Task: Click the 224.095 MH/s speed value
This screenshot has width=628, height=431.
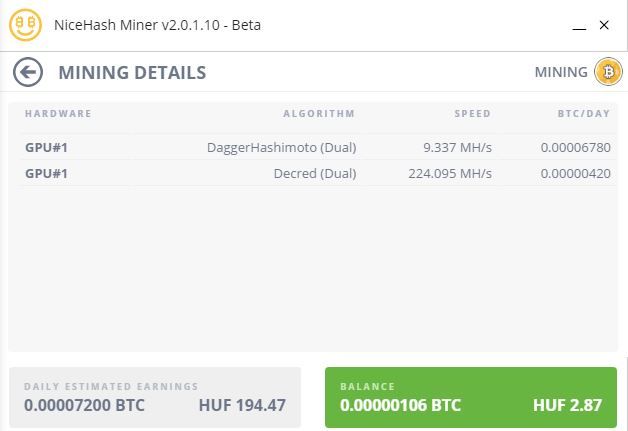Action: click(450, 173)
